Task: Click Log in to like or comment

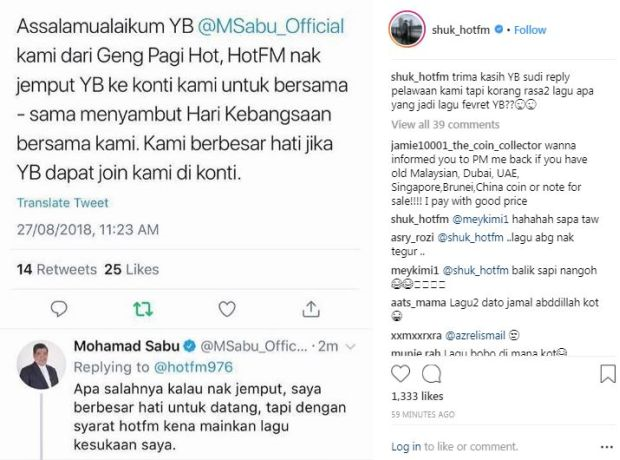Action: (x=406, y=447)
